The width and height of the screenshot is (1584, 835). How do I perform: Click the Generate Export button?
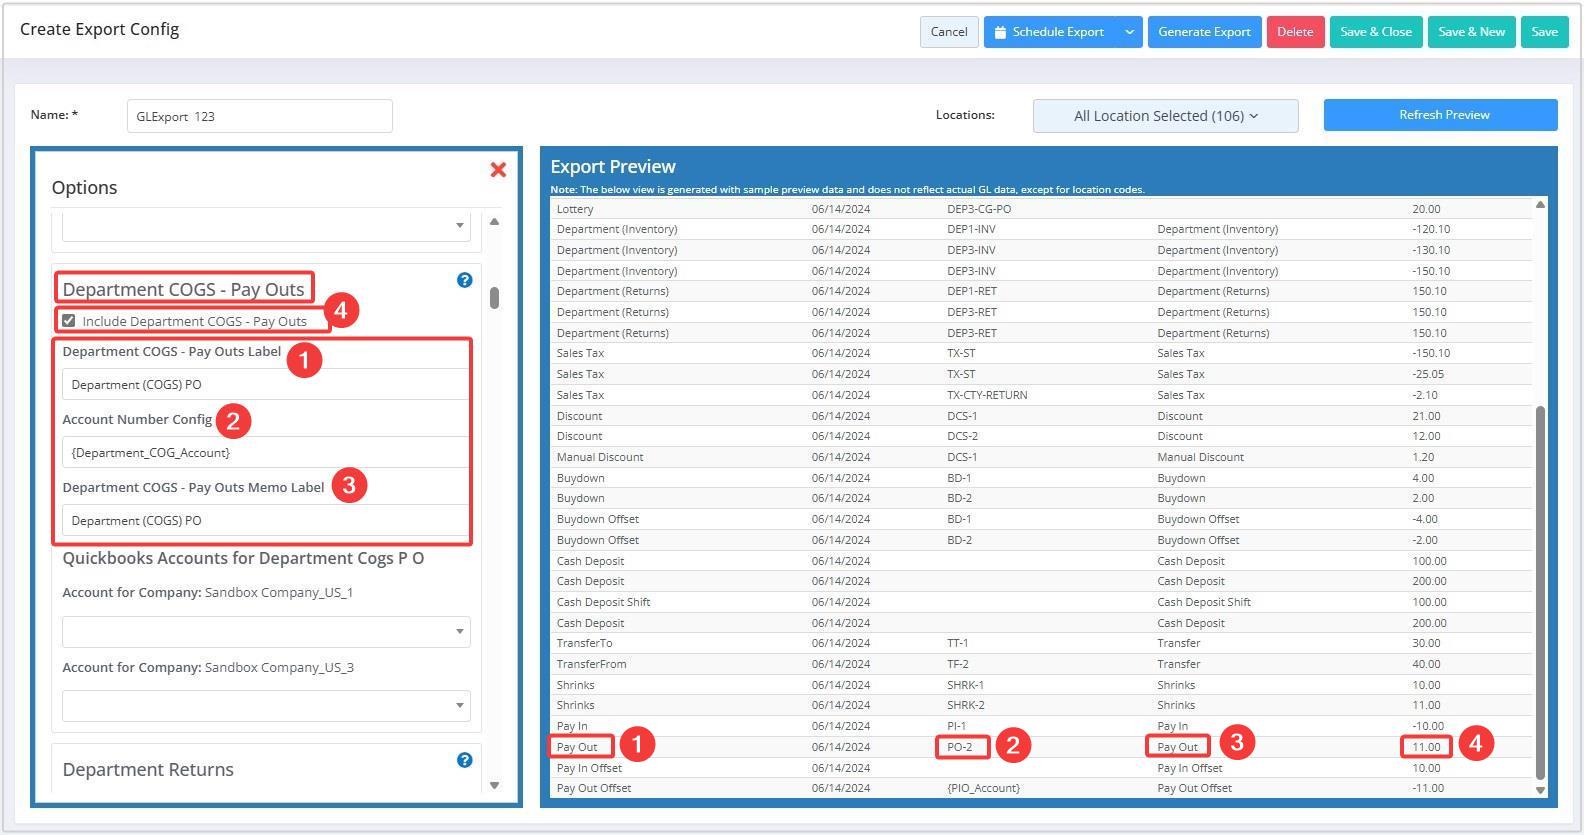pos(1204,32)
